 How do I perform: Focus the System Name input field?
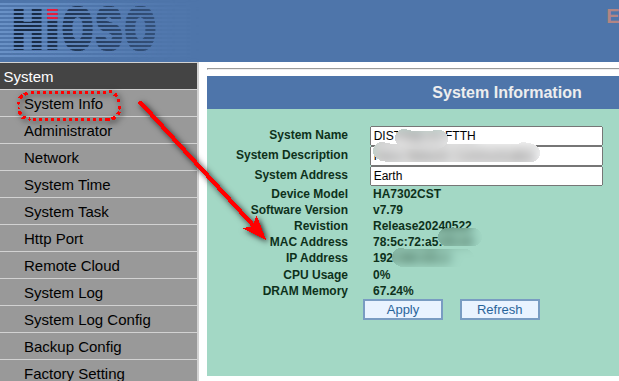[x=486, y=136]
